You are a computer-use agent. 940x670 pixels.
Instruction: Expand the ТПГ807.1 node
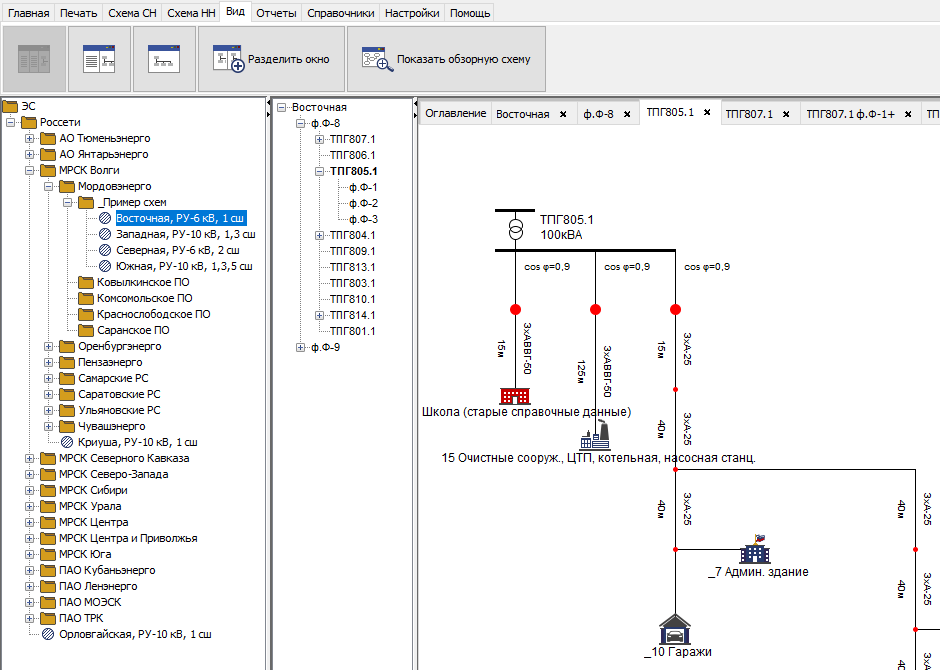[320, 140]
